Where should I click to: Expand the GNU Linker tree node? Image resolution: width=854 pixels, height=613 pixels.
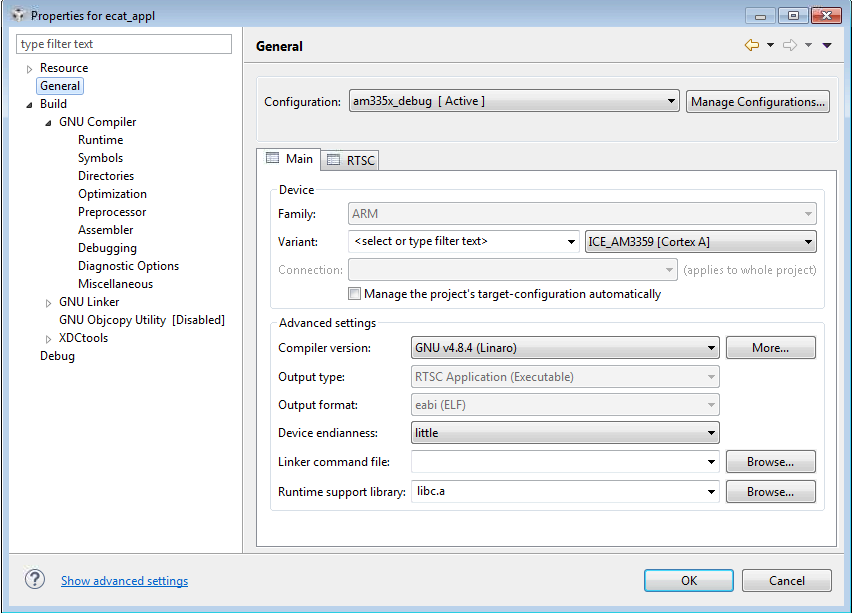pyautogui.click(x=49, y=302)
